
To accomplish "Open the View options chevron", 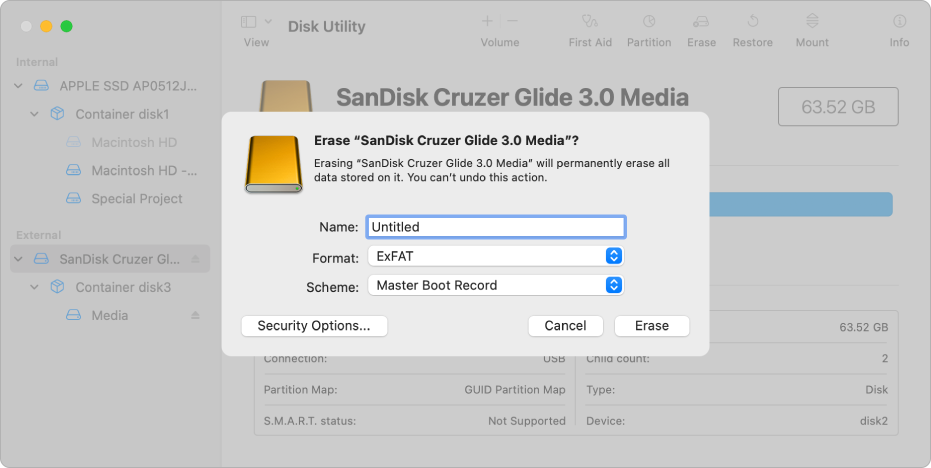I will pos(268,21).
